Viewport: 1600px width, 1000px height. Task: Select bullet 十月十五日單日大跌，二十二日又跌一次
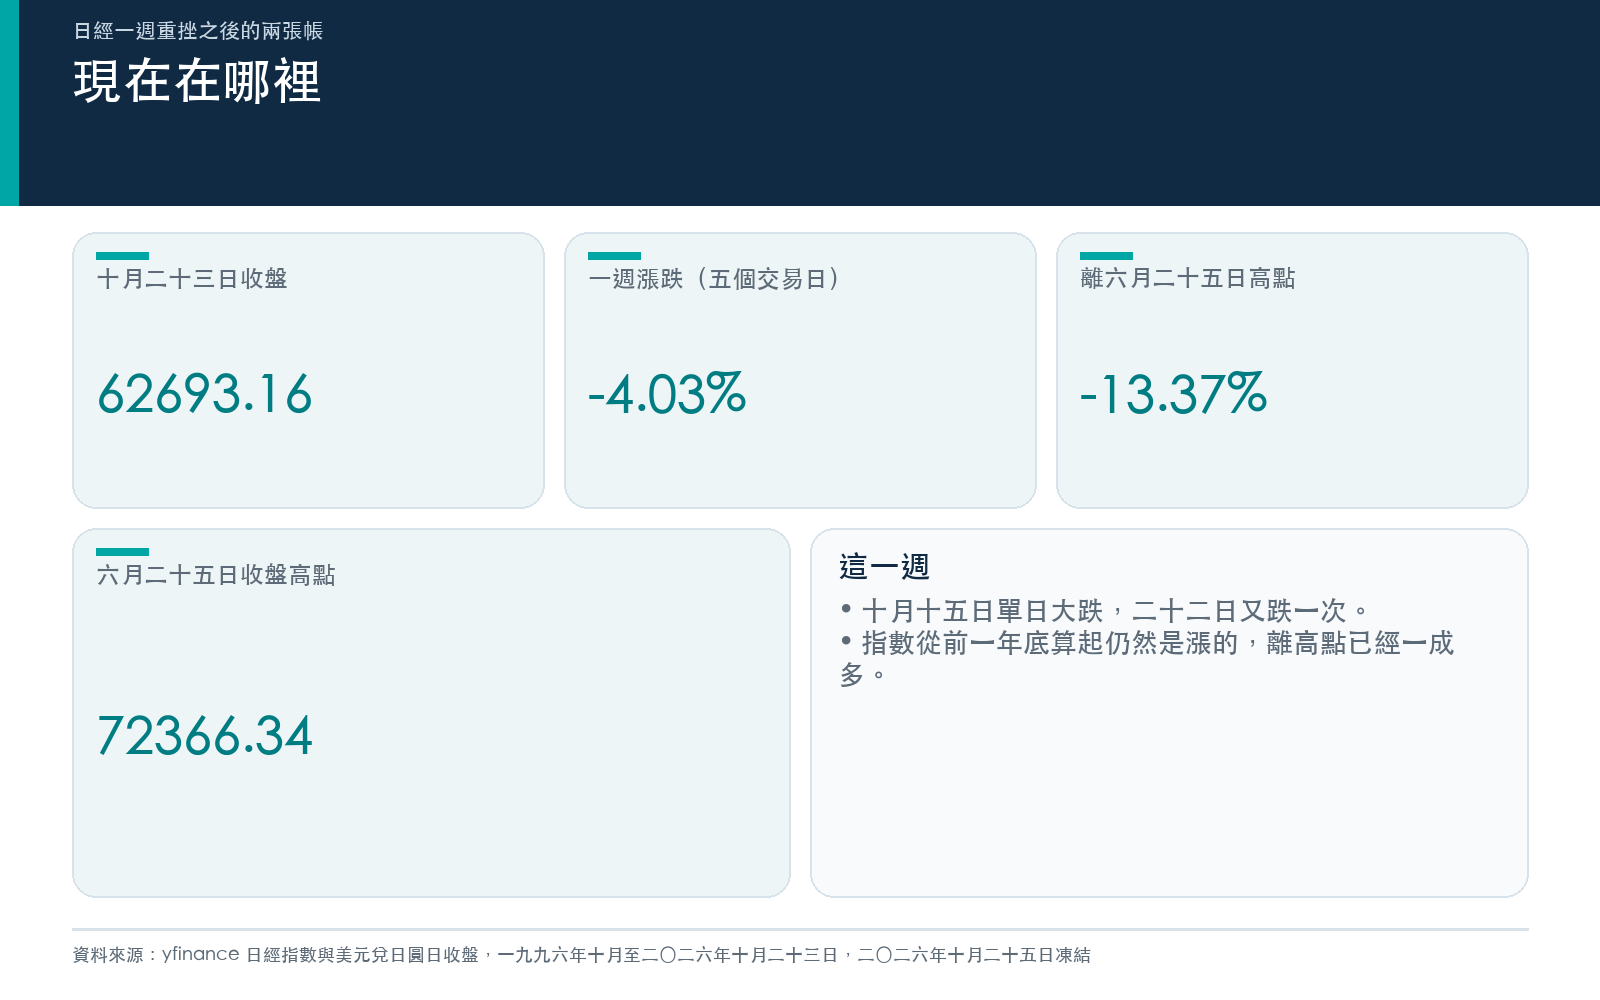click(1104, 610)
